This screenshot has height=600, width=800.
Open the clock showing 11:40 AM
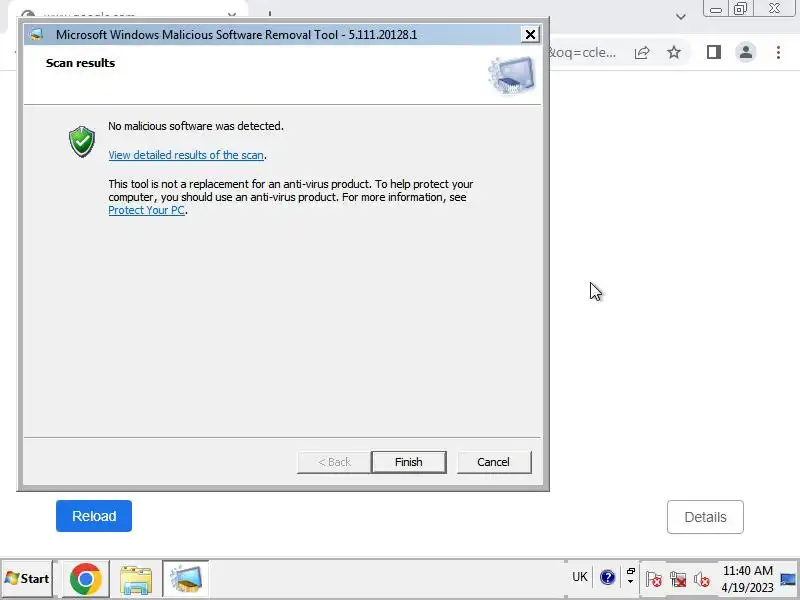pyautogui.click(x=747, y=579)
